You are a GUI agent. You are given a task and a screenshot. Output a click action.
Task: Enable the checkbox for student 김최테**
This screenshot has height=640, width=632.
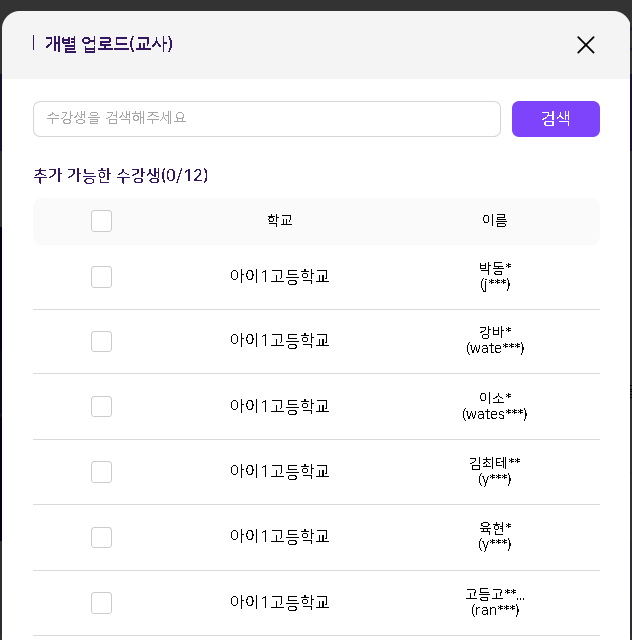(101, 472)
